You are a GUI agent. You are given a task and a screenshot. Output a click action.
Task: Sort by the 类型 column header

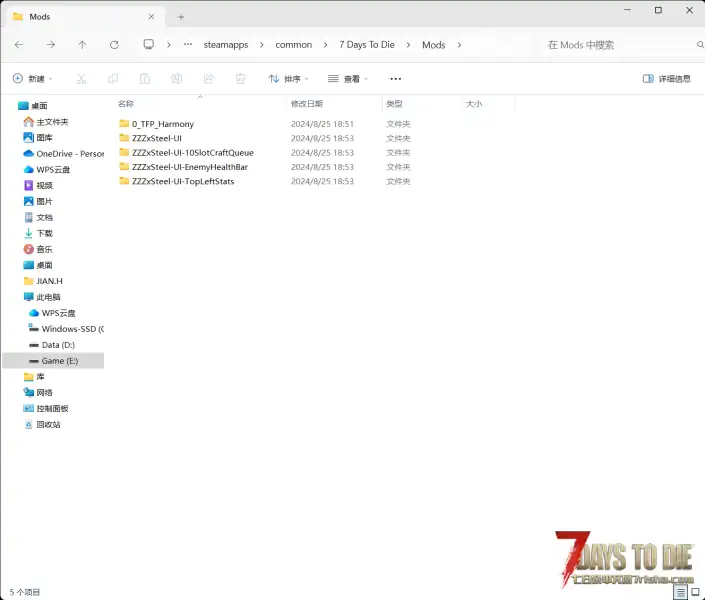(x=394, y=104)
